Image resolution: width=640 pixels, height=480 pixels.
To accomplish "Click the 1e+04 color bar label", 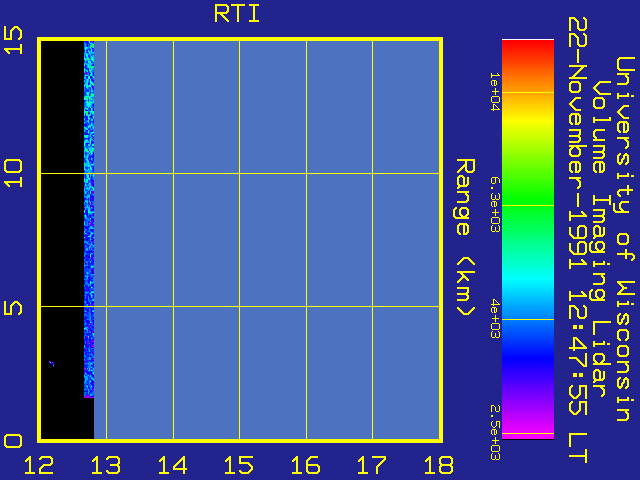I will (495, 92).
